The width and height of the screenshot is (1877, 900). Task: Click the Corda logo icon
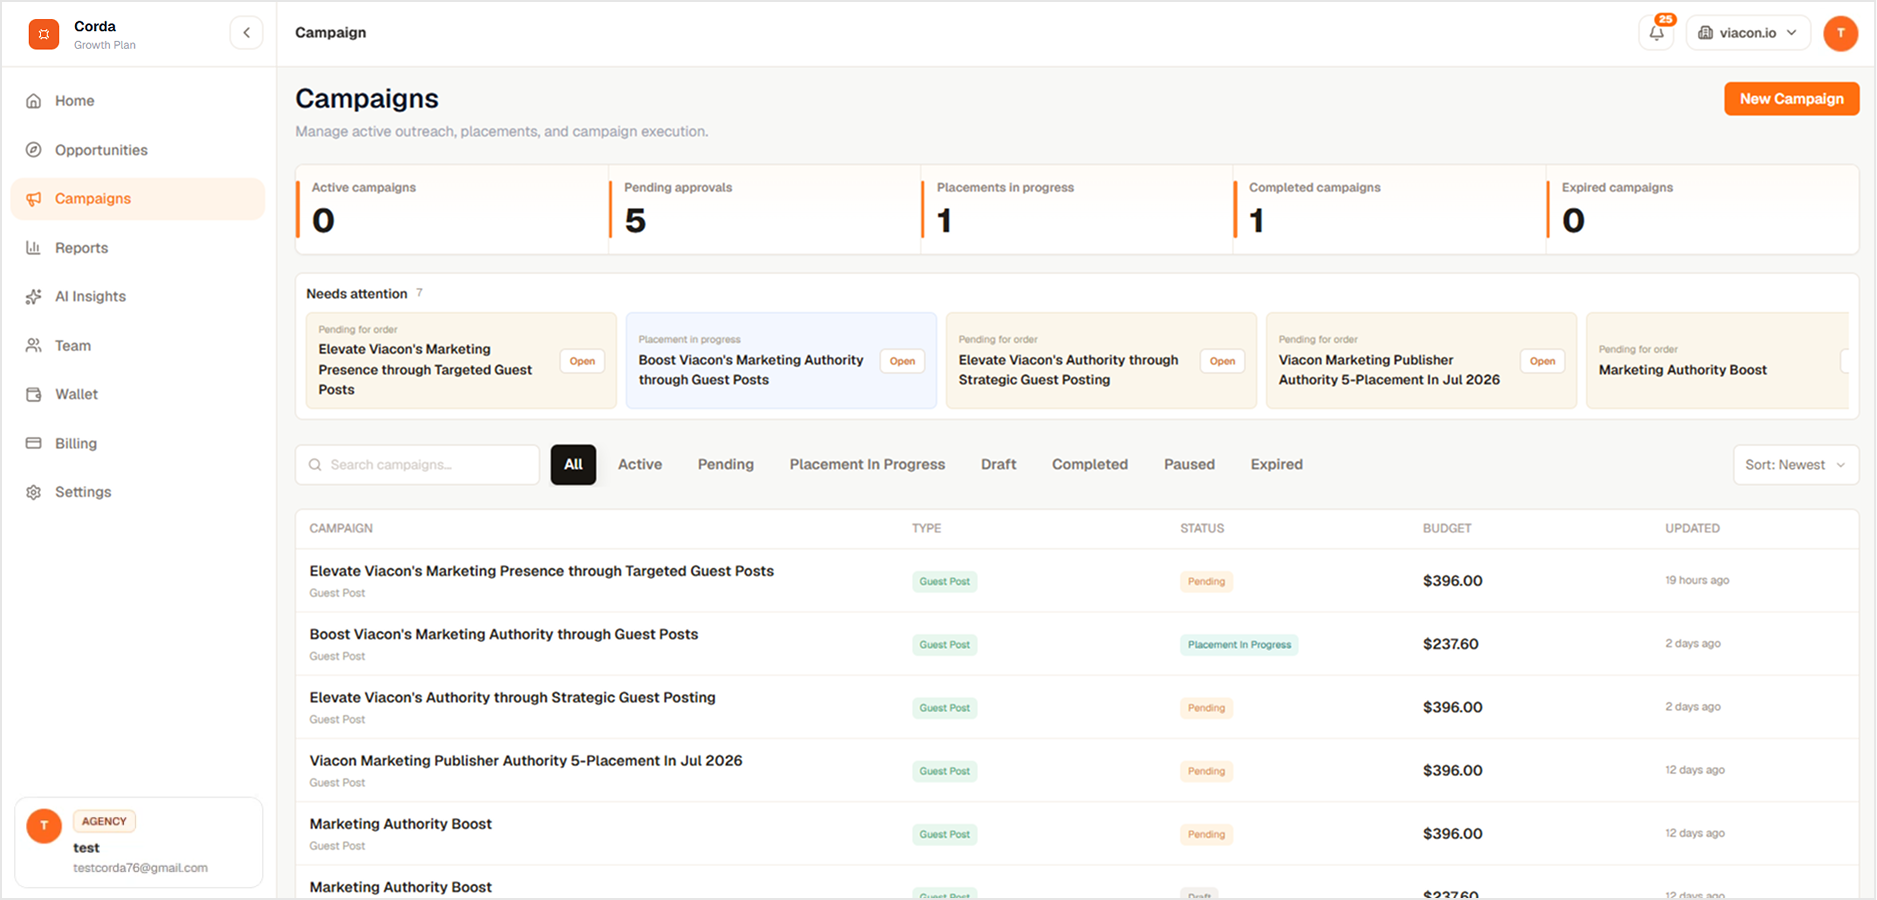click(x=43, y=34)
